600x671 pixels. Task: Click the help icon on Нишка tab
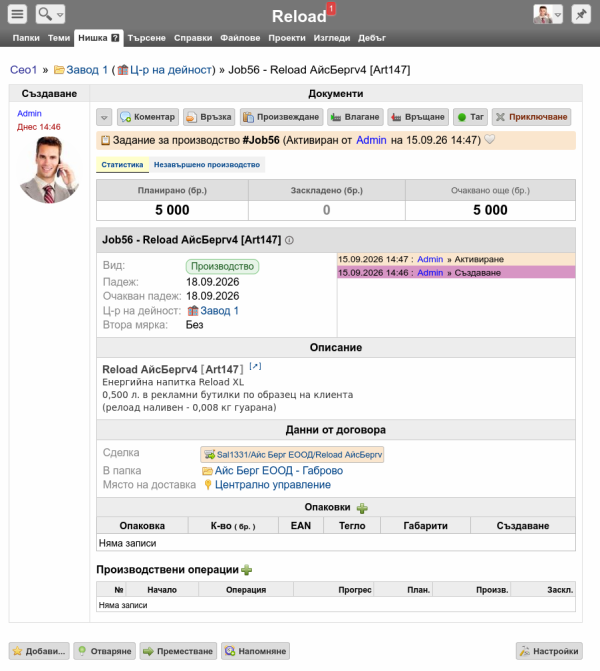[x=115, y=38]
